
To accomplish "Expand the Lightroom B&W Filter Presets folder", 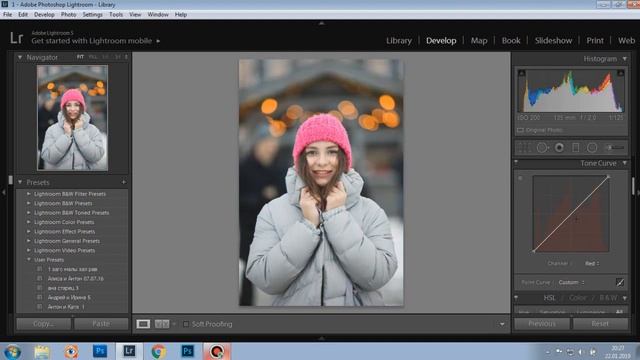I will coord(29,194).
